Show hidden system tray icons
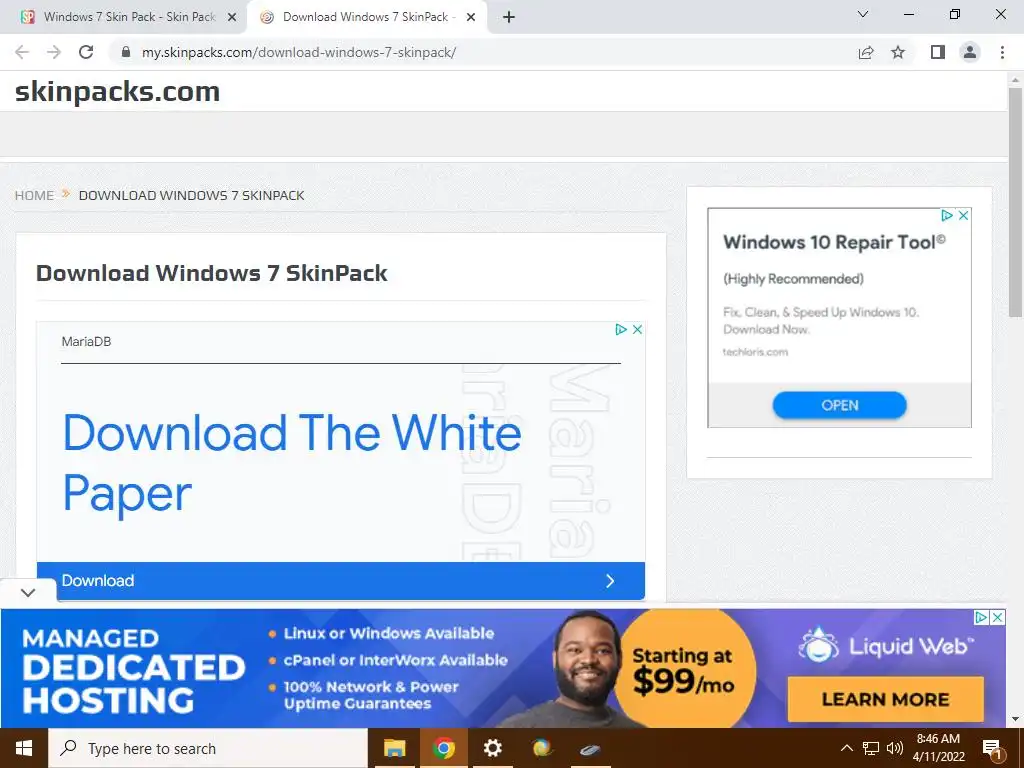The image size is (1024, 768). pos(846,748)
